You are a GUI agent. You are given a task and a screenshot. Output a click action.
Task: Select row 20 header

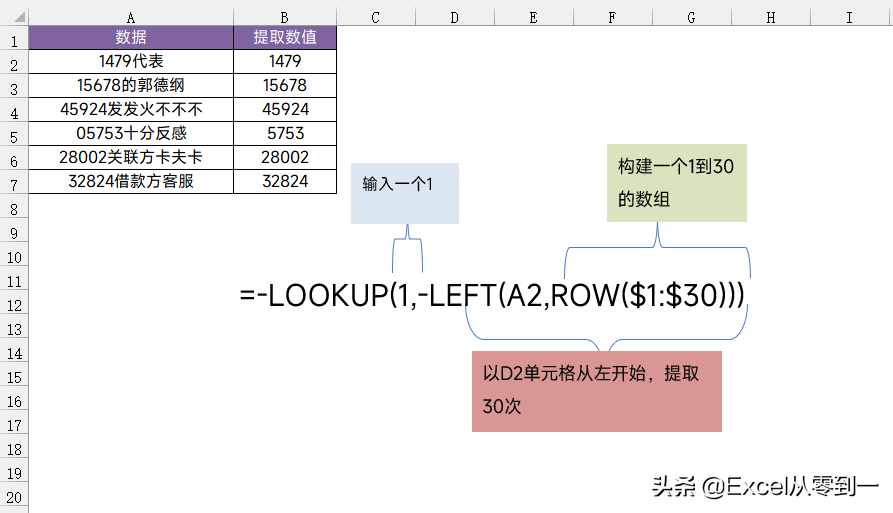[x=14, y=494]
